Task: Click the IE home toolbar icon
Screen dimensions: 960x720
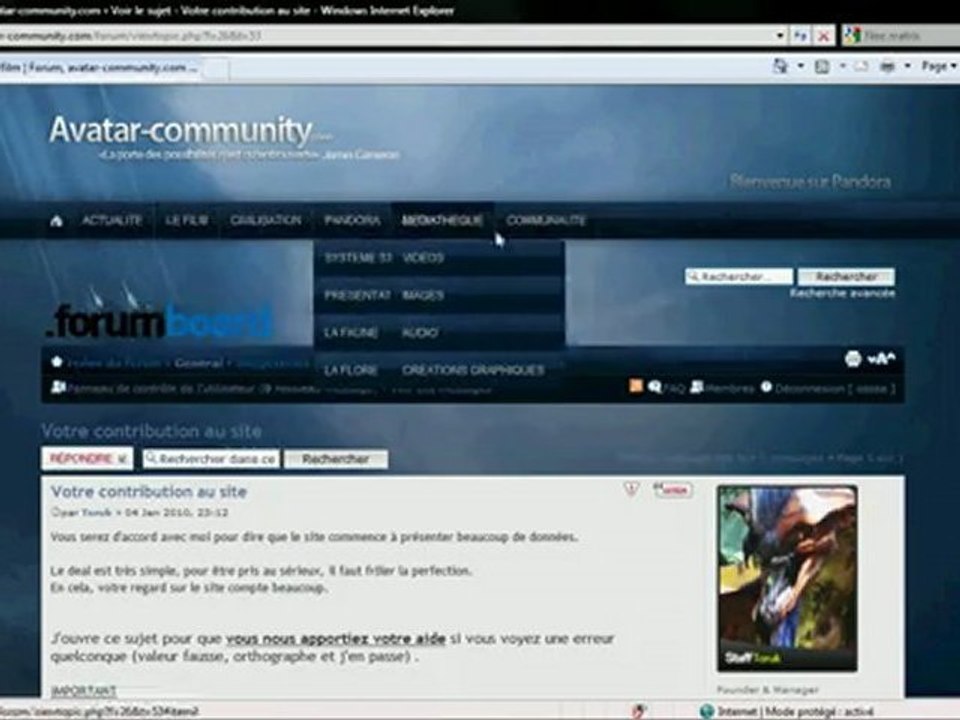Action: [781, 66]
